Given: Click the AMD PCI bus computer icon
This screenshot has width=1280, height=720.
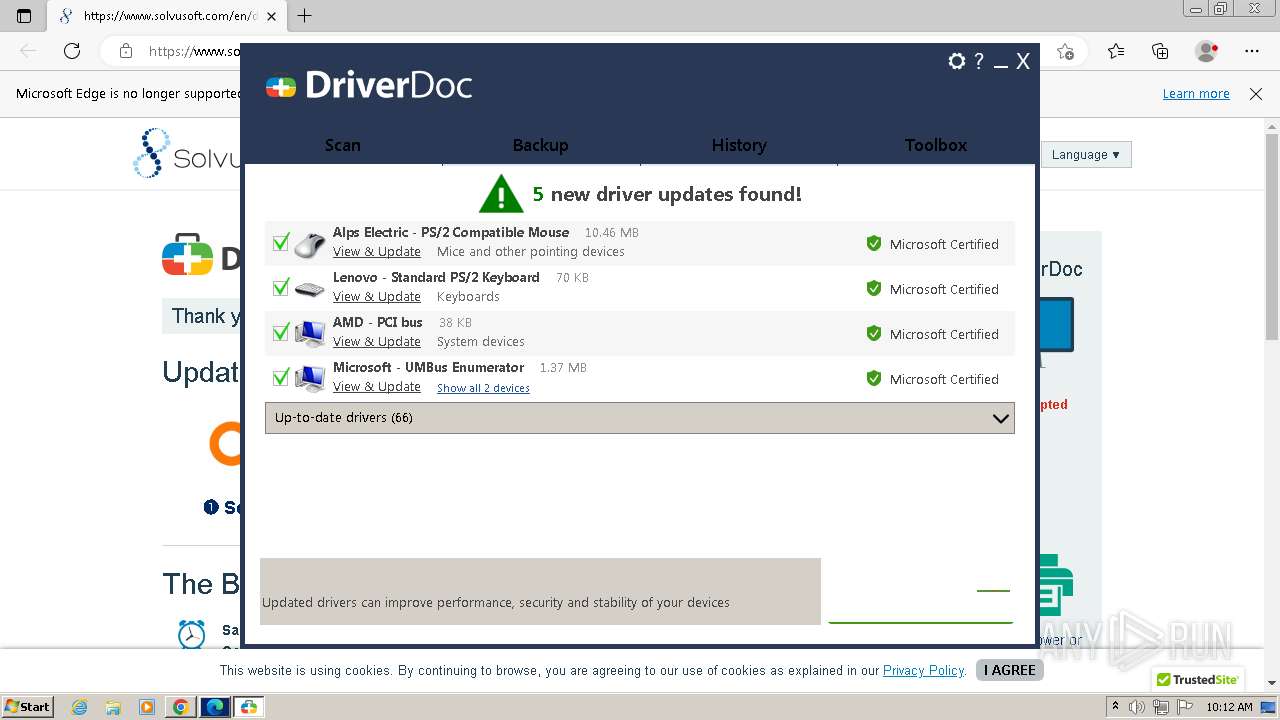Looking at the screenshot, I should tap(310, 333).
